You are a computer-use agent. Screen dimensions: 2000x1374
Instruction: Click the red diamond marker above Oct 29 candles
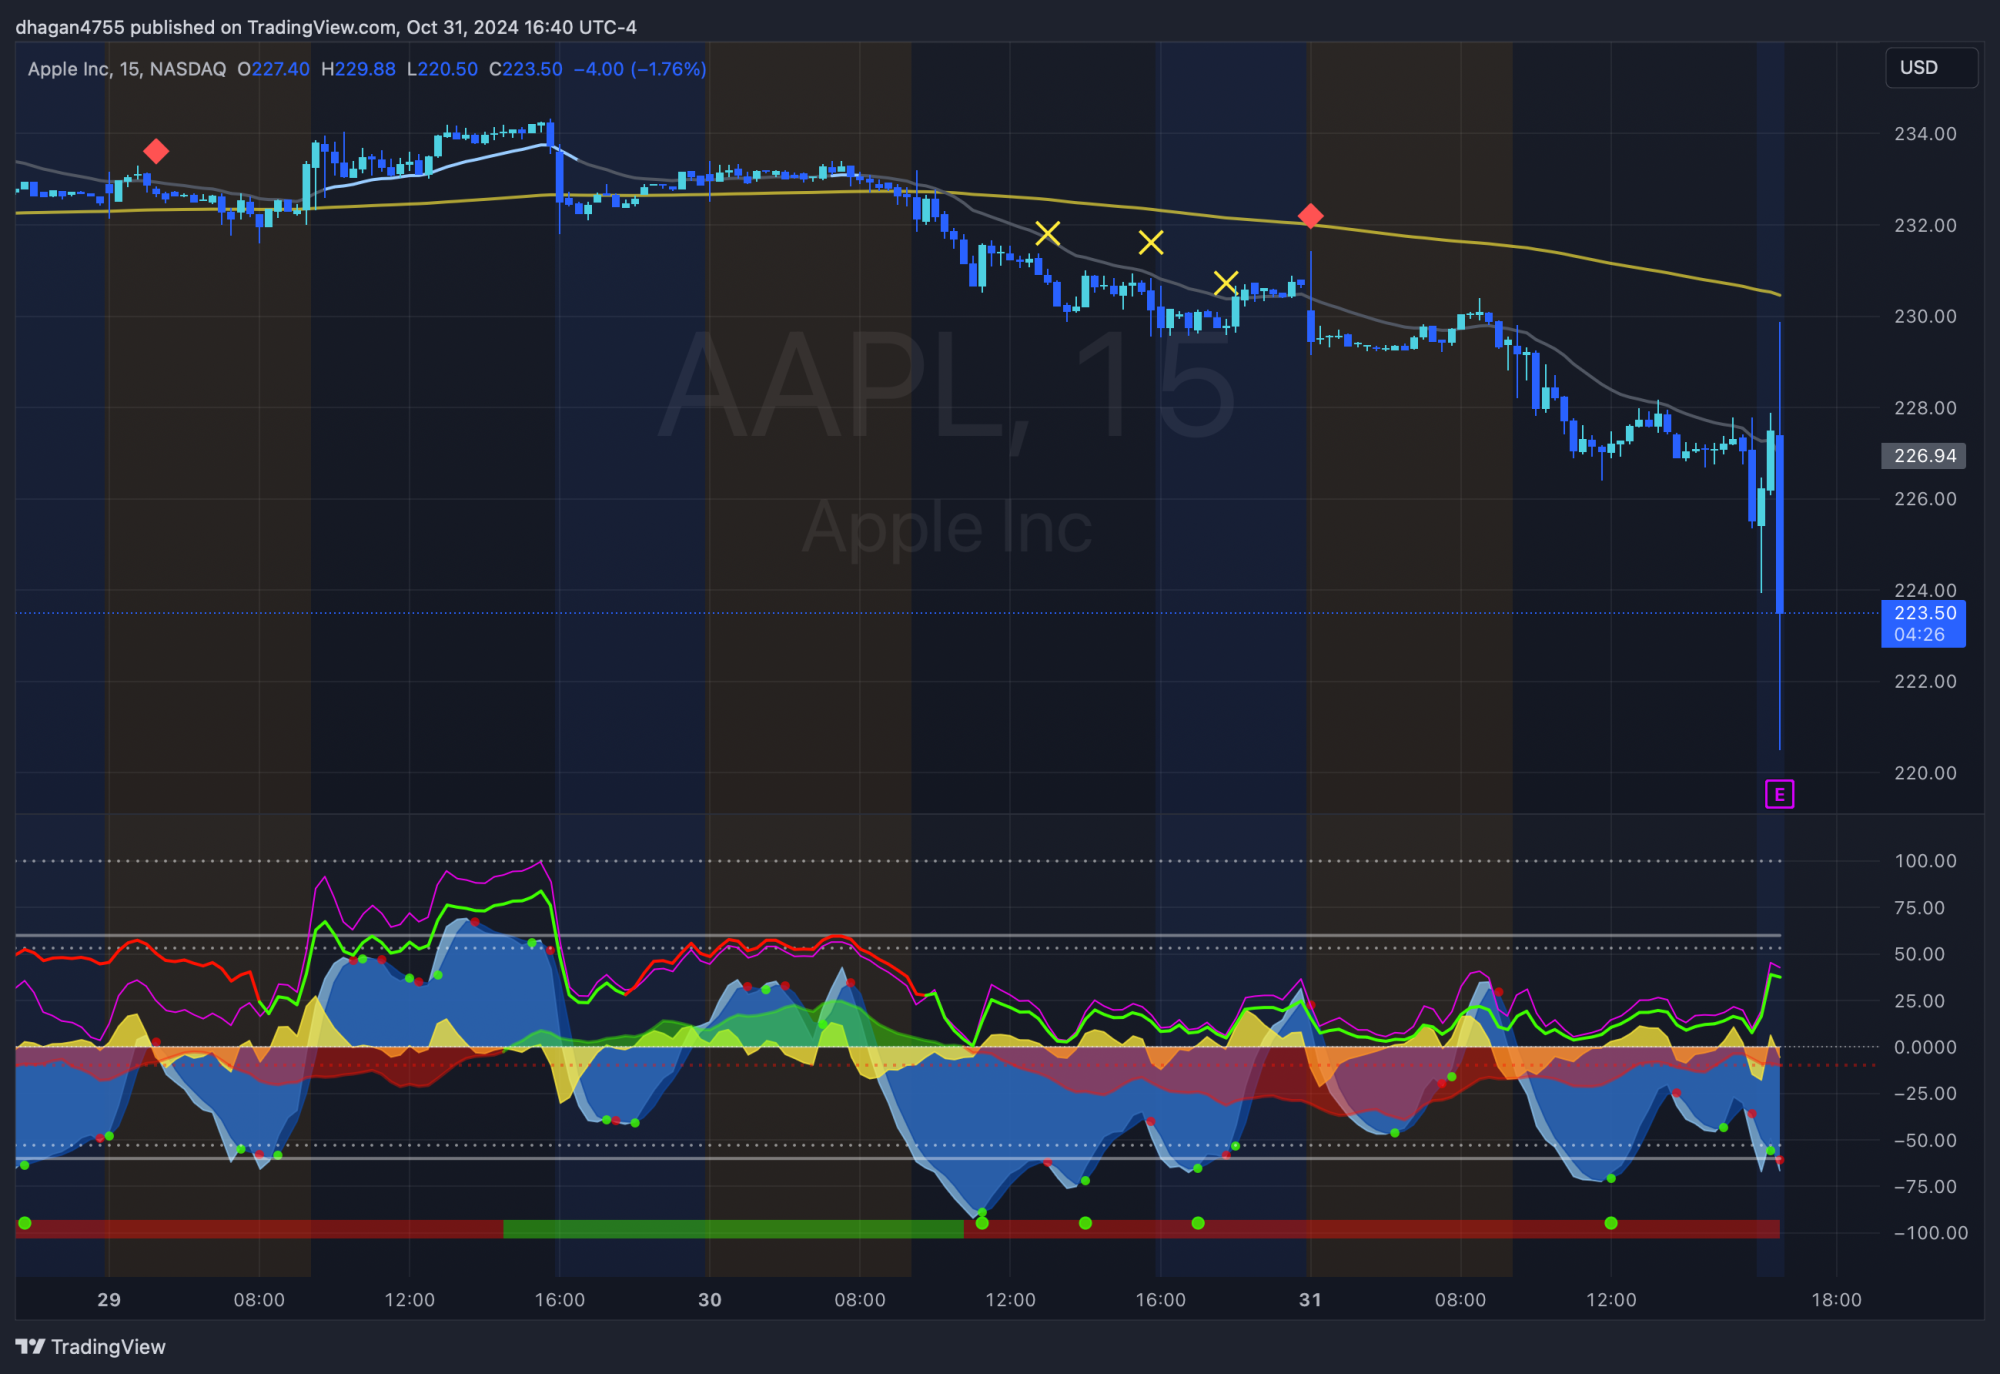(156, 151)
